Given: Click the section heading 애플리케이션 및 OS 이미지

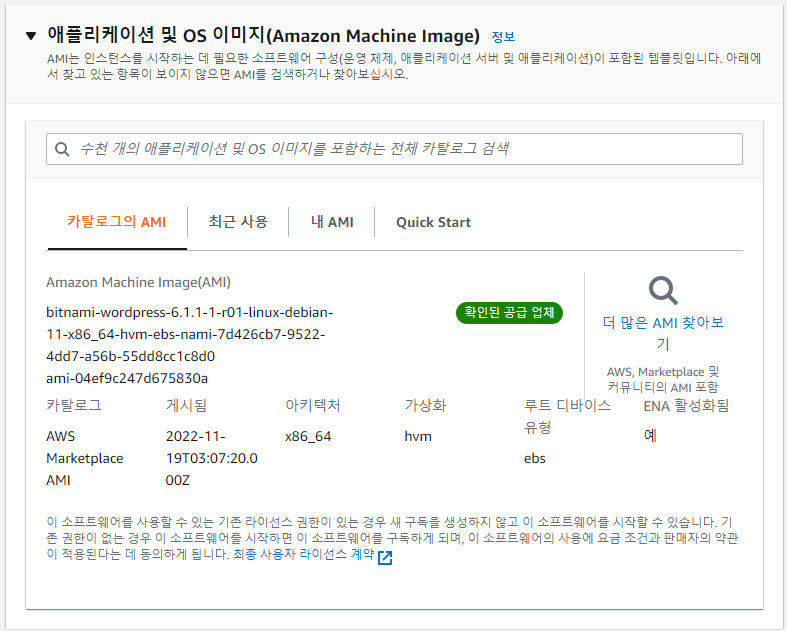Looking at the screenshot, I should (264, 36).
